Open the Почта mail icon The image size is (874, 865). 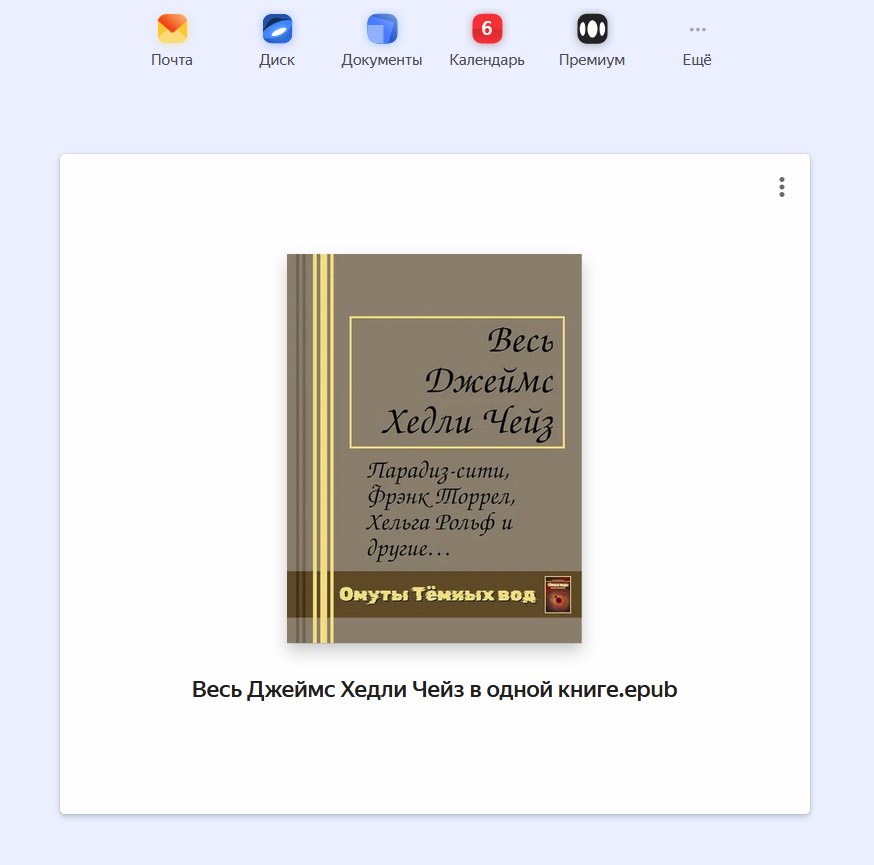pos(172,29)
